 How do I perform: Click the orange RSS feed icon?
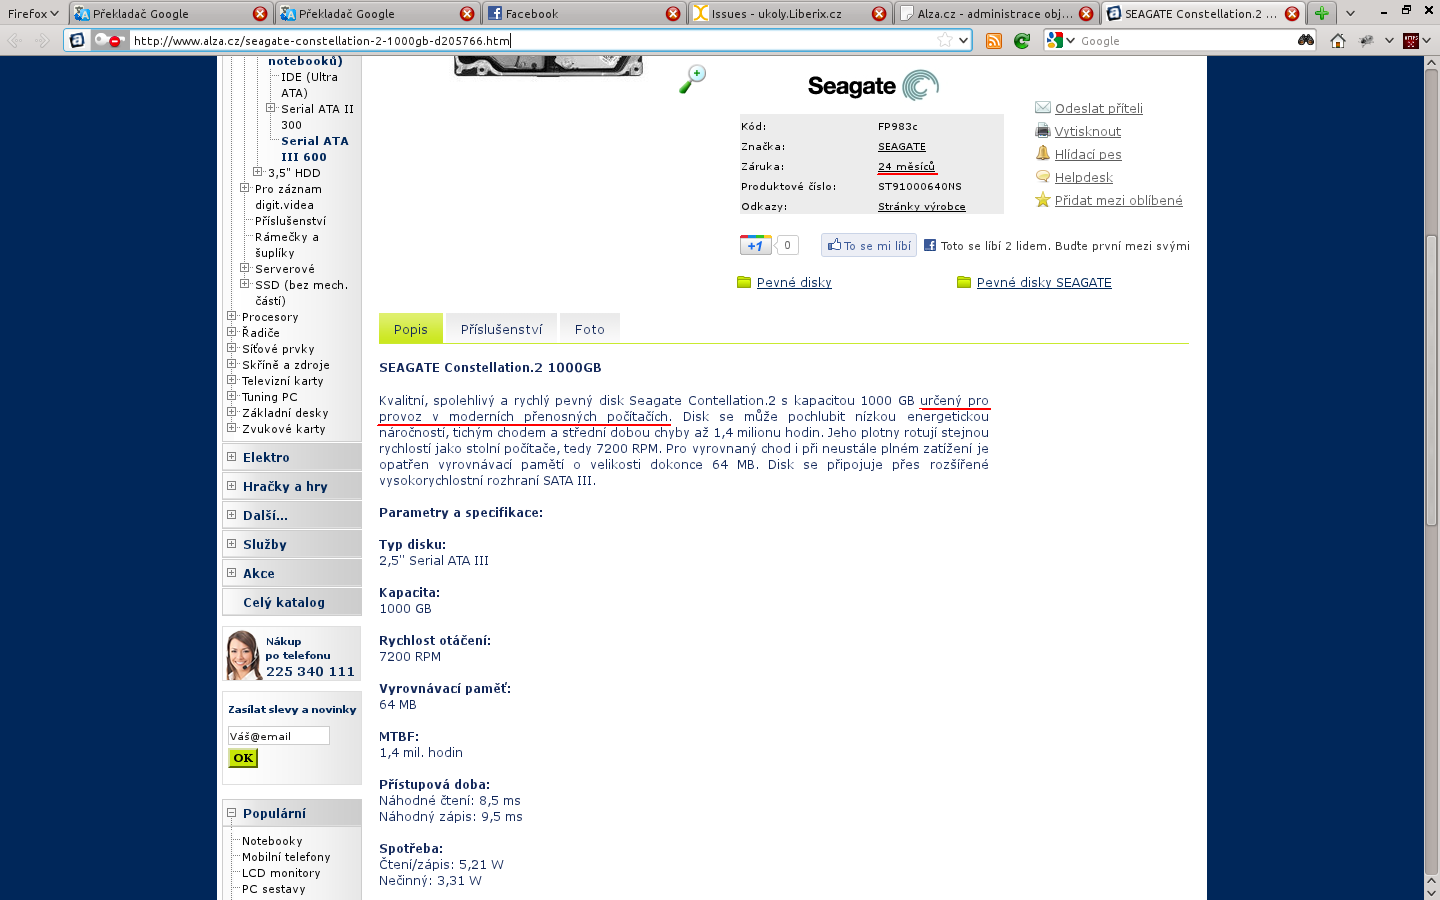[993, 40]
